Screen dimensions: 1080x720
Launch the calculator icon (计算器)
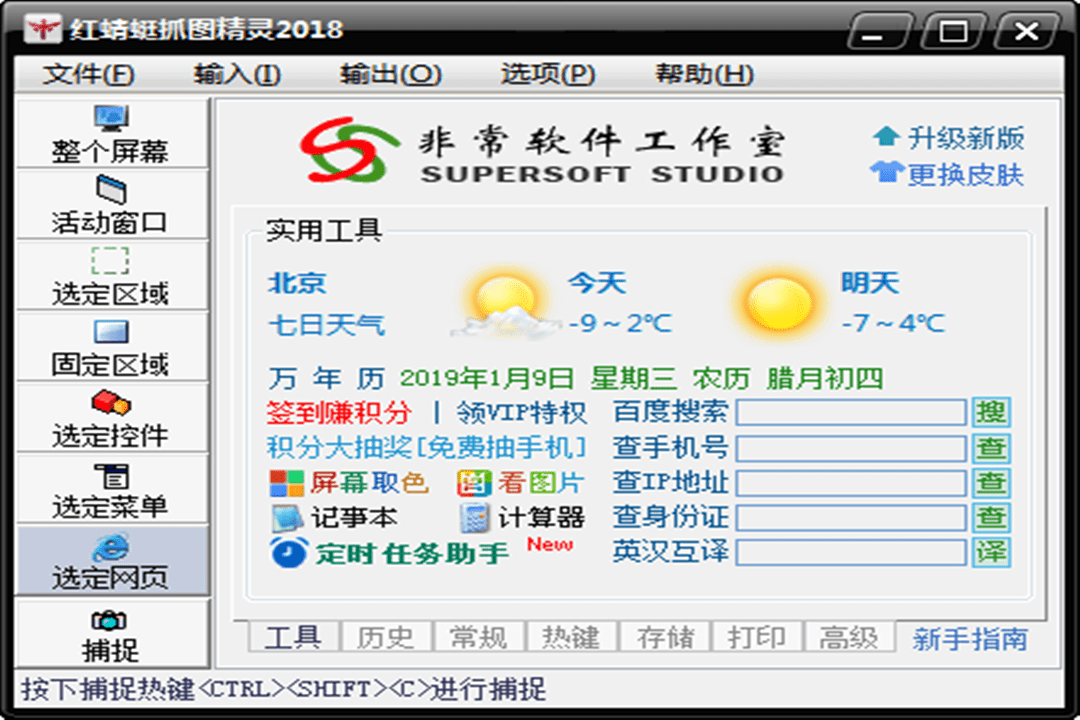point(474,518)
